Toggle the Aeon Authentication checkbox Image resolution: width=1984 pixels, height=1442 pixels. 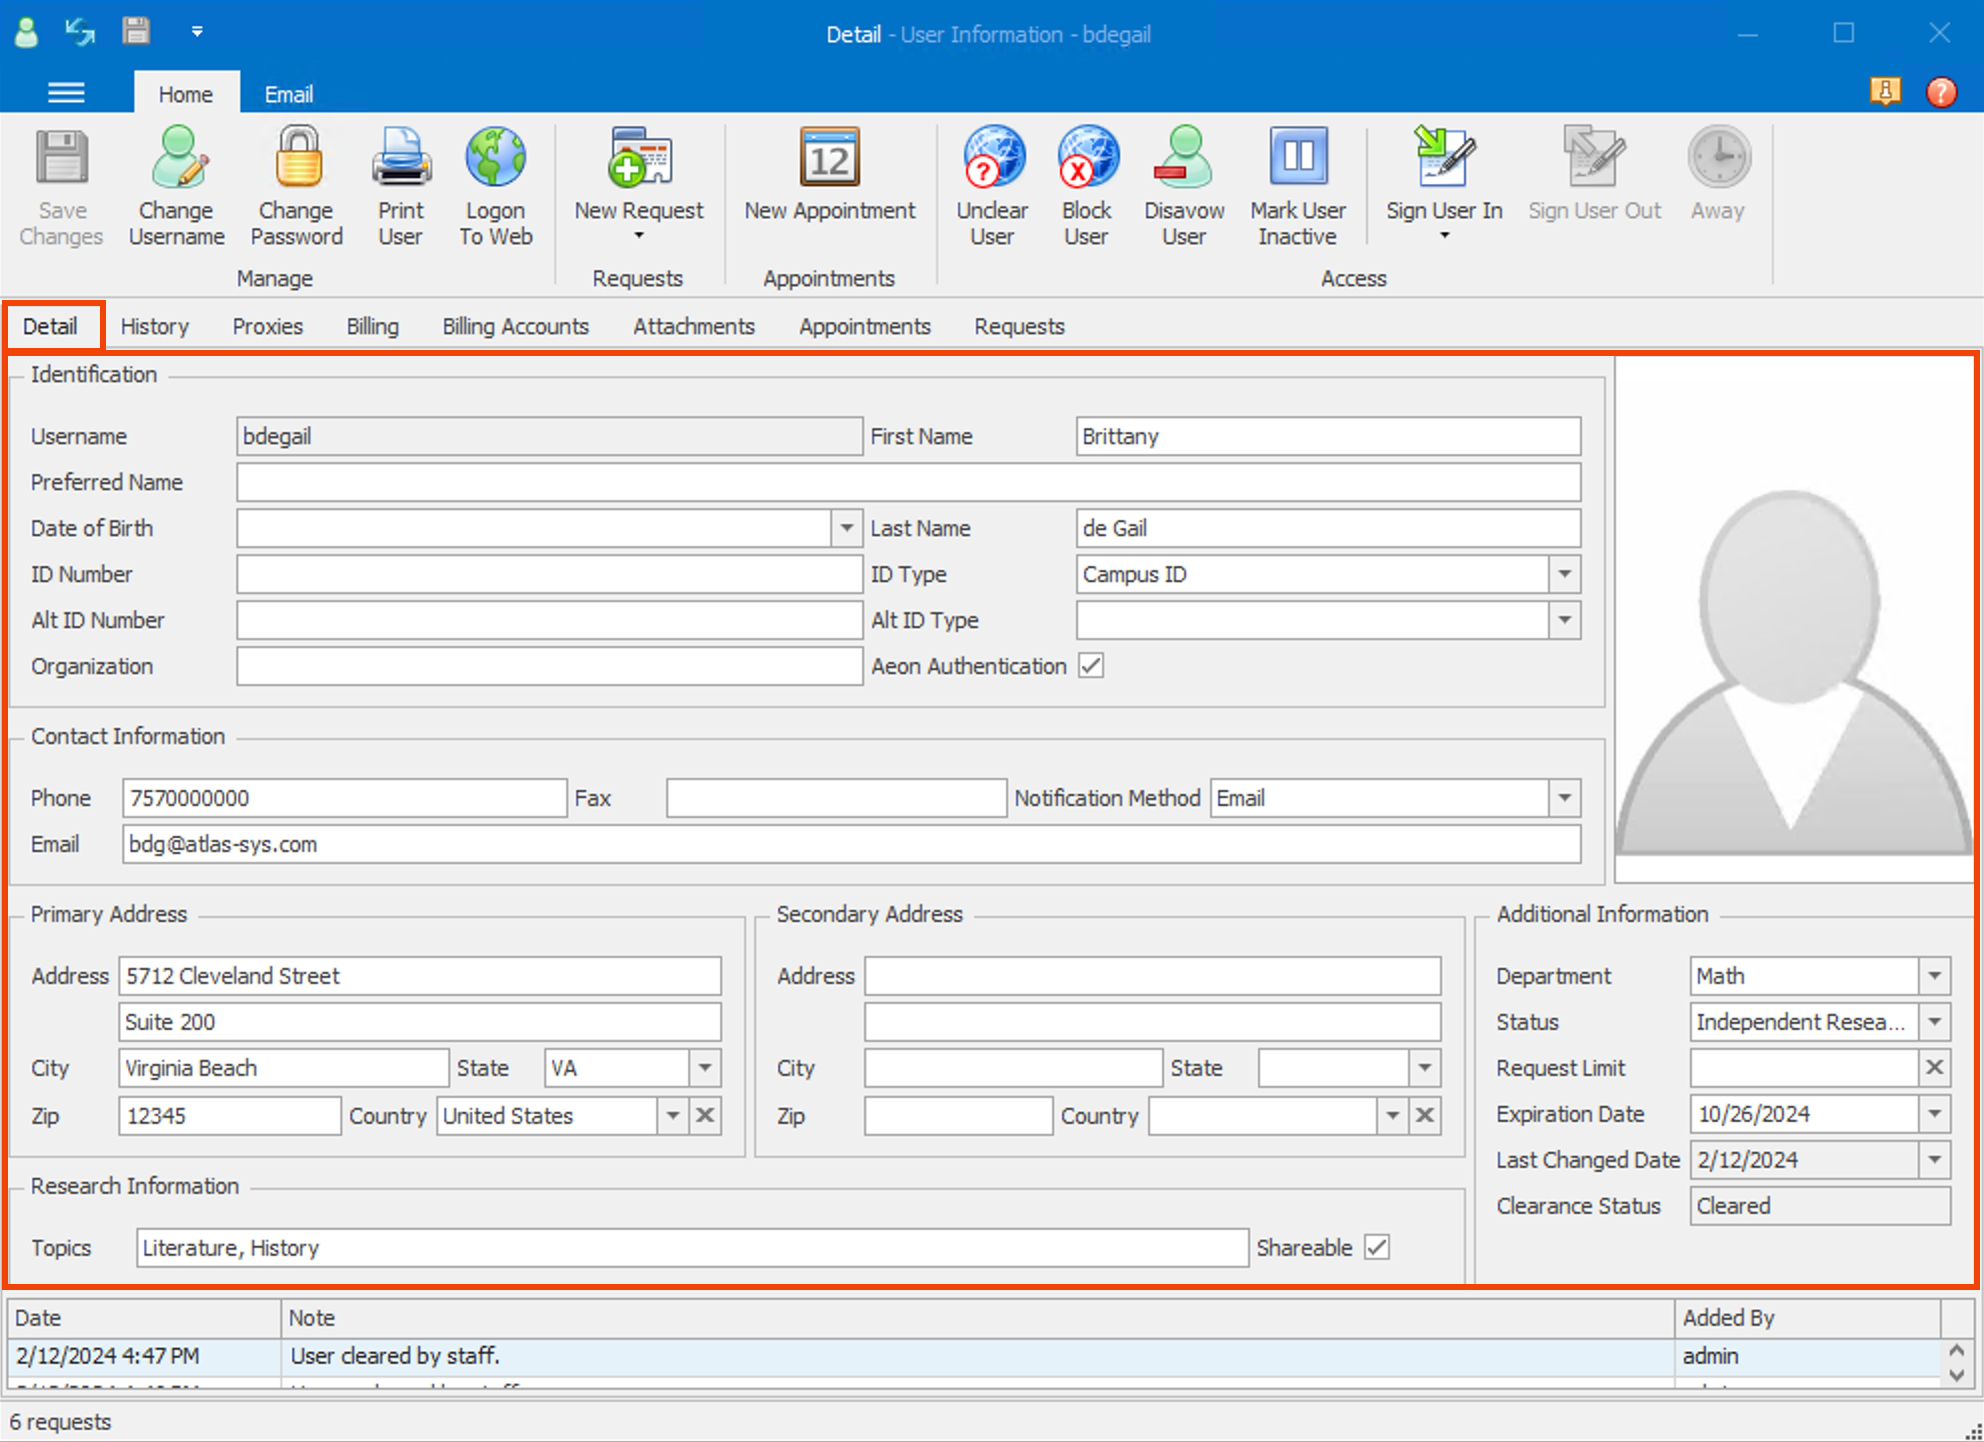point(1092,666)
